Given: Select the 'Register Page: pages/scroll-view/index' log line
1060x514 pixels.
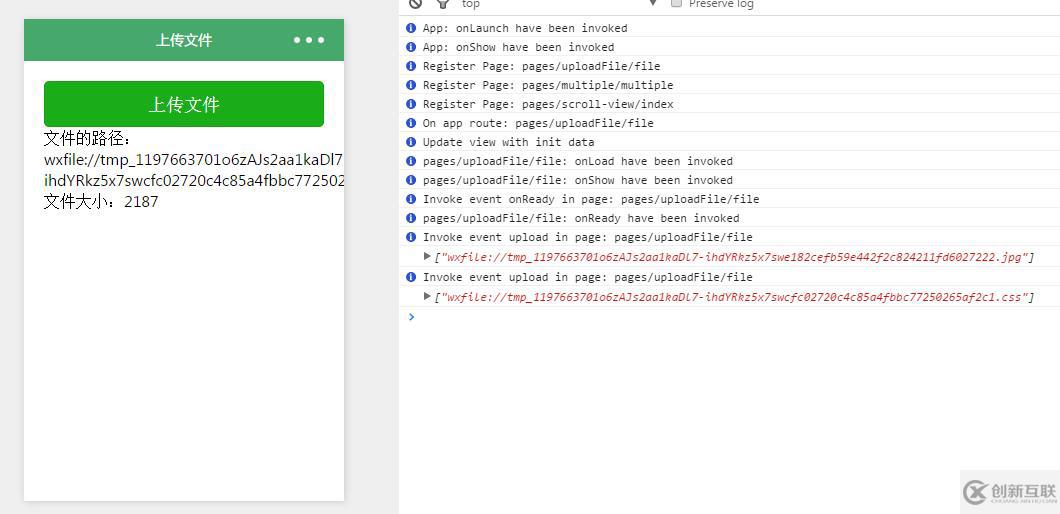Looking at the screenshot, I should [x=548, y=104].
